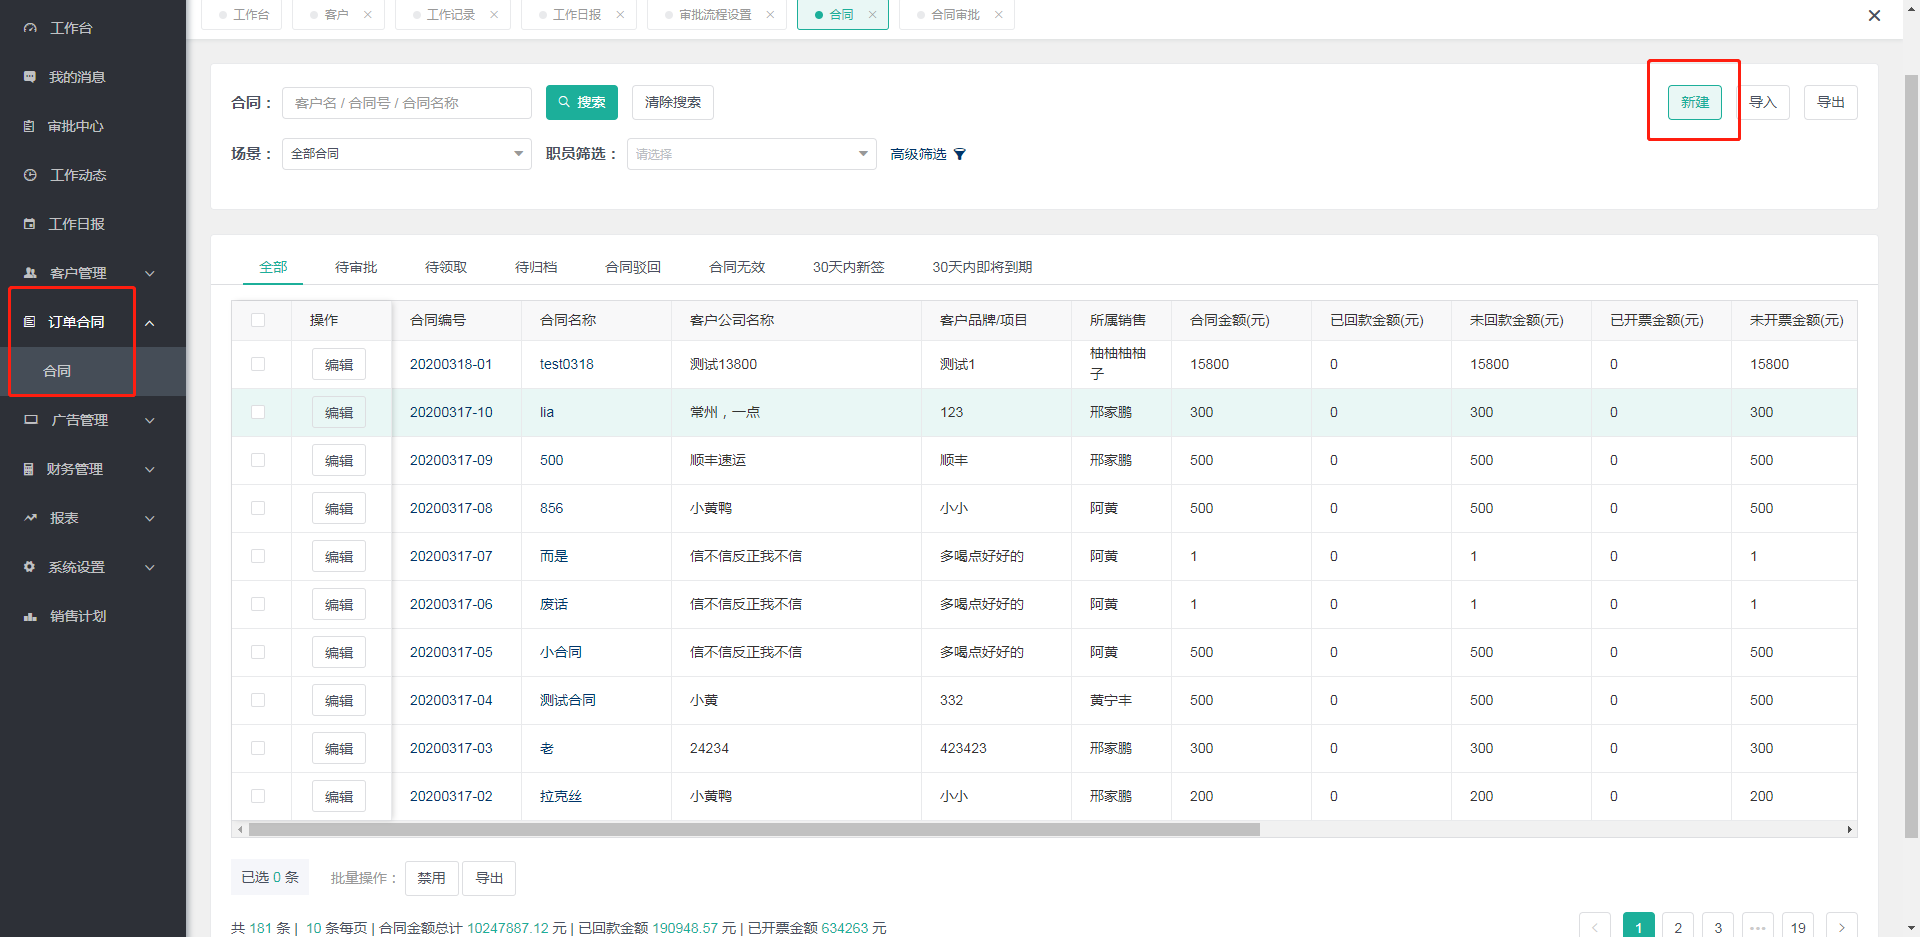Click the vertical page scrollbar
Viewport: 1920px width, 937px height.
(x=1911, y=455)
